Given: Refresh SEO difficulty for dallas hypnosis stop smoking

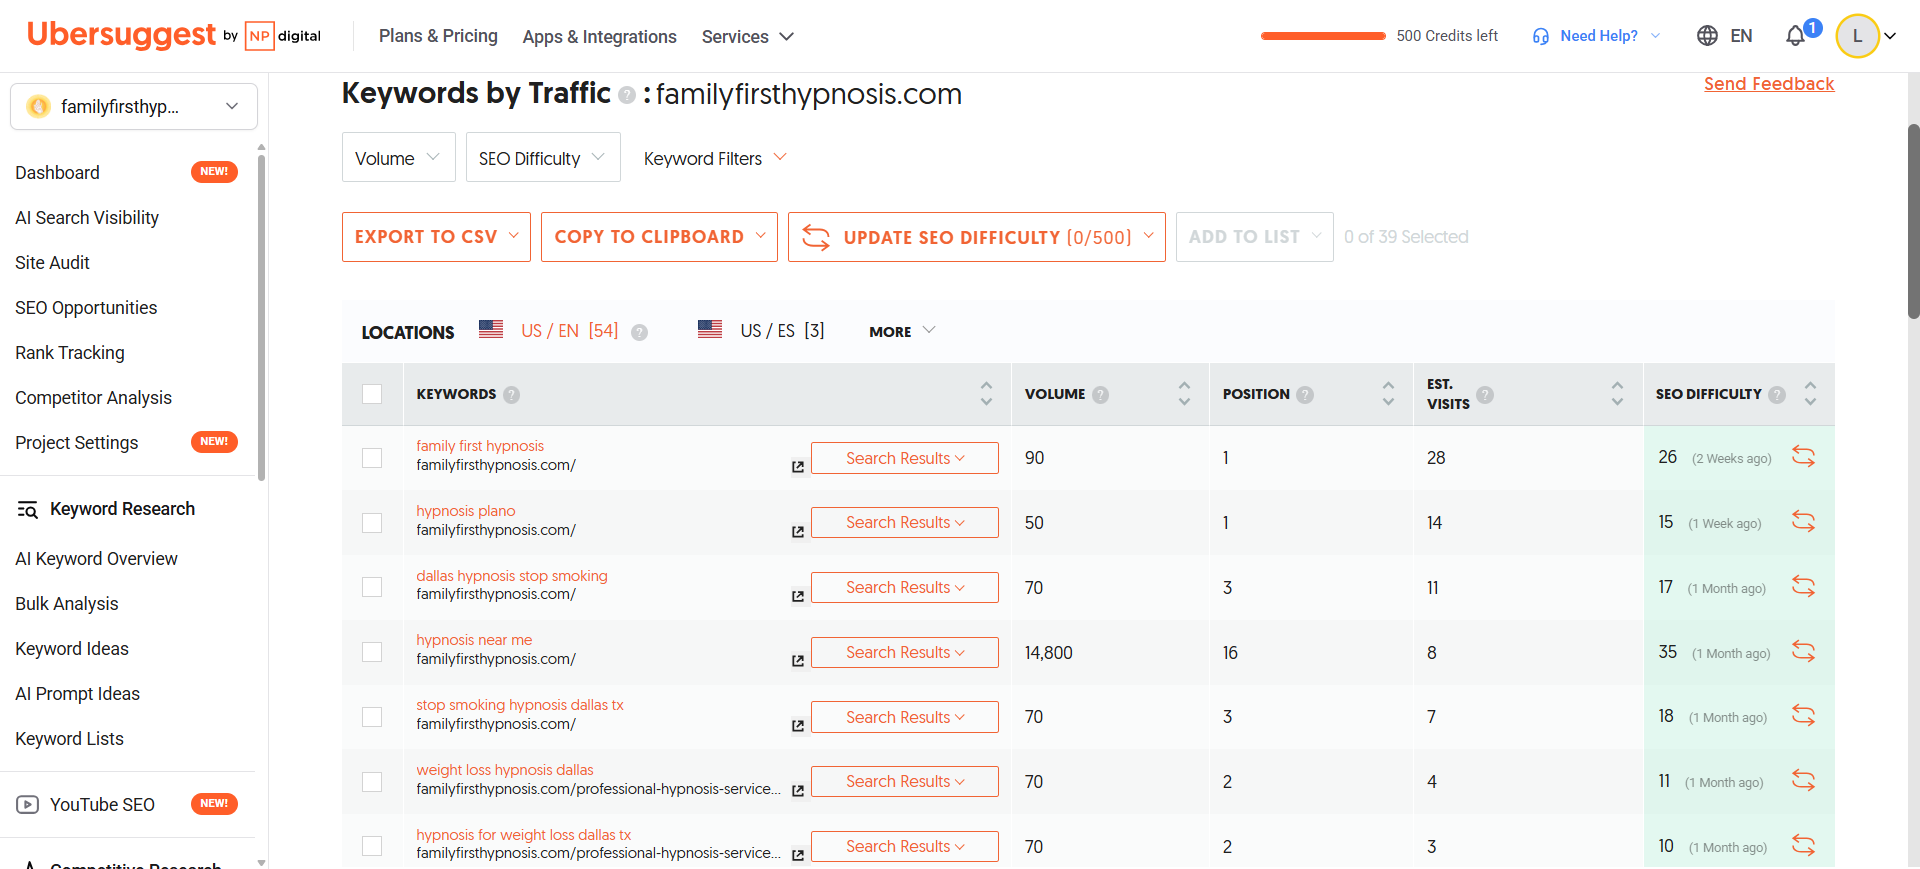Looking at the screenshot, I should tap(1803, 587).
